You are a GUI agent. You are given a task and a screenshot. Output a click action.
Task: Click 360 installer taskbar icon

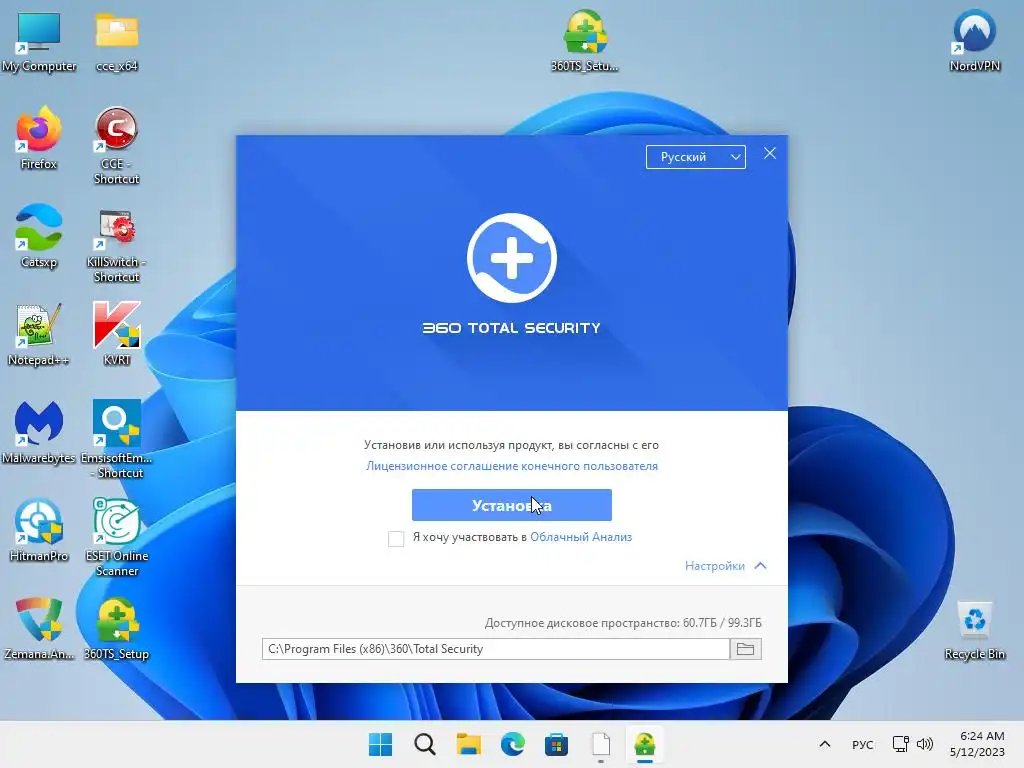pyautogui.click(x=645, y=744)
